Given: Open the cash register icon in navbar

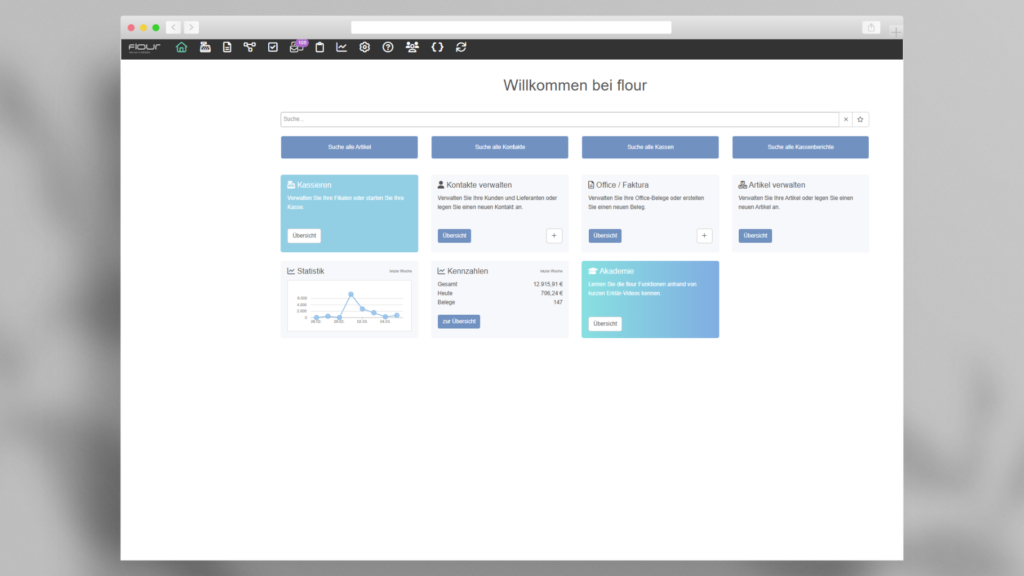Looking at the screenshot, I should (205, 47).
